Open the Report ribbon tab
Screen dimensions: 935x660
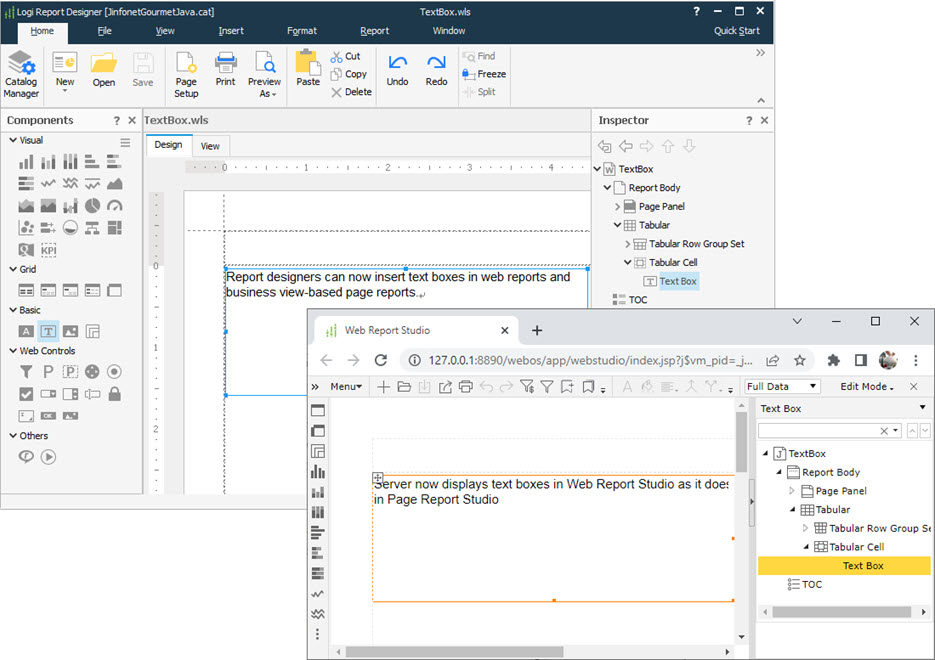[374, 31]
